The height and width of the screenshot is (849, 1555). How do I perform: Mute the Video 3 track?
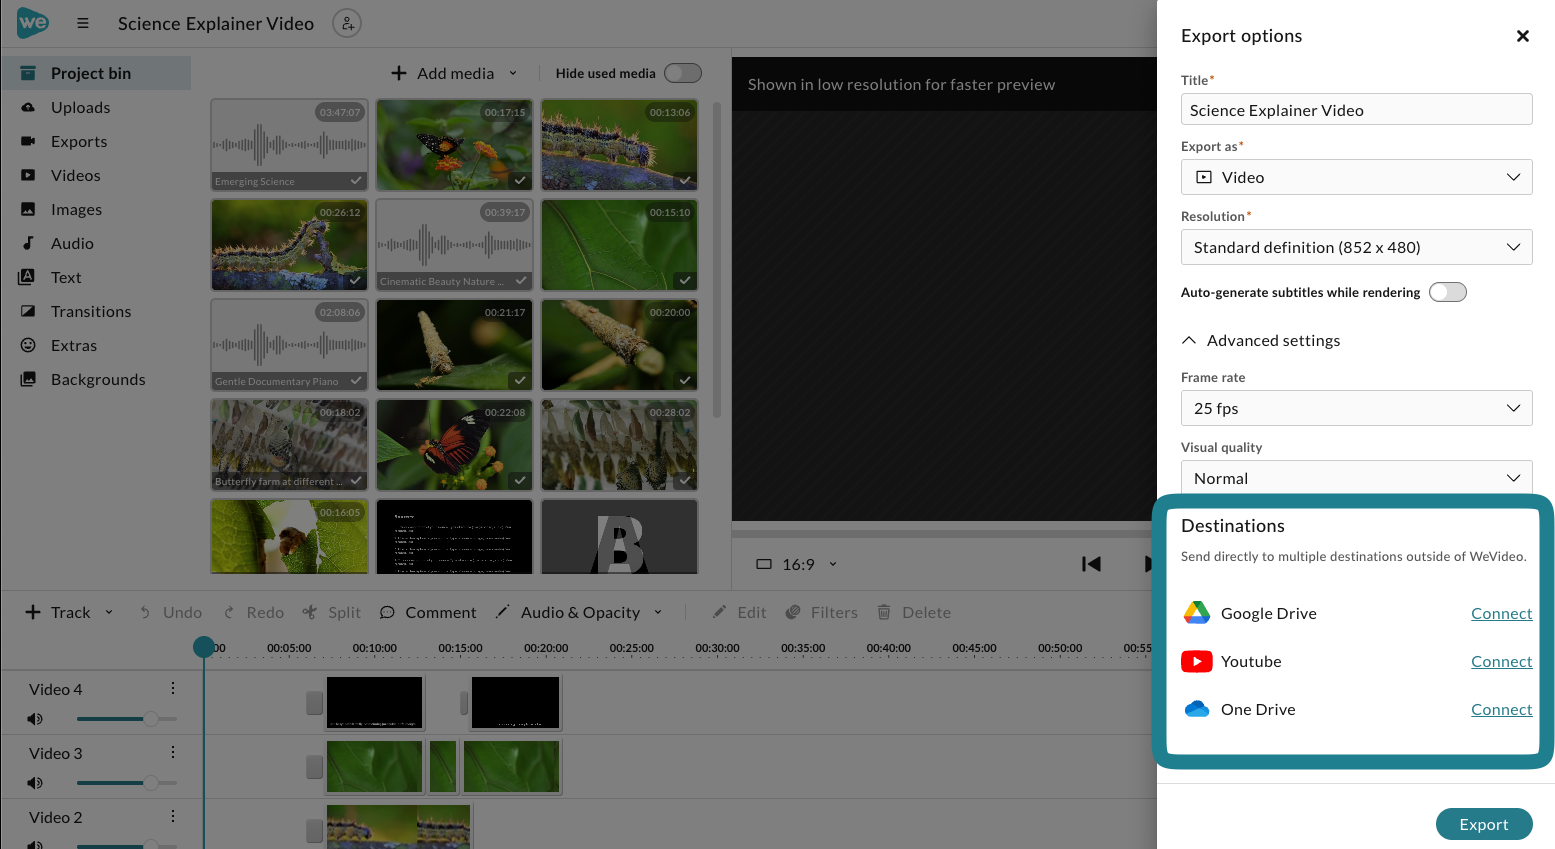click(35, 783)
